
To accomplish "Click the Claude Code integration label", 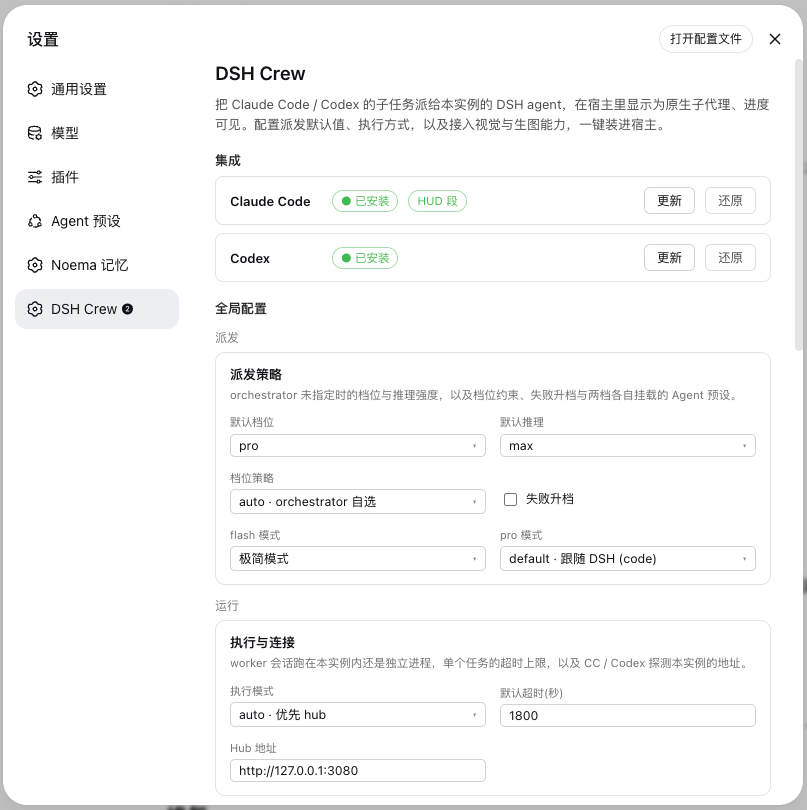I will coord(270,201).
